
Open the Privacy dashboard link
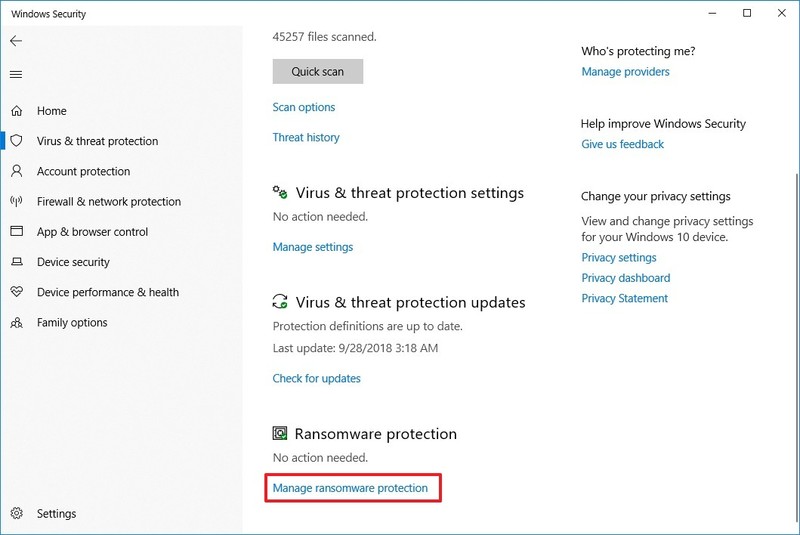(x=626, y=278)
